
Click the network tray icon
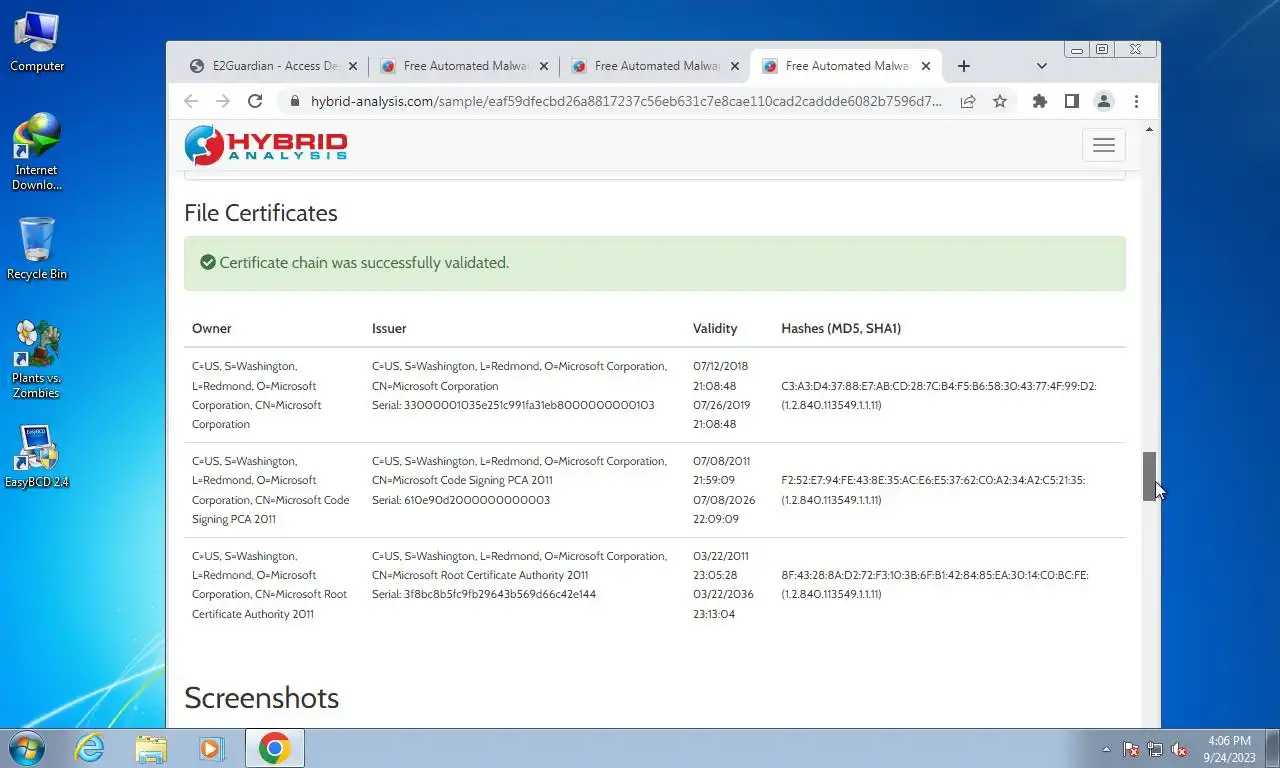pos(1155,749)
